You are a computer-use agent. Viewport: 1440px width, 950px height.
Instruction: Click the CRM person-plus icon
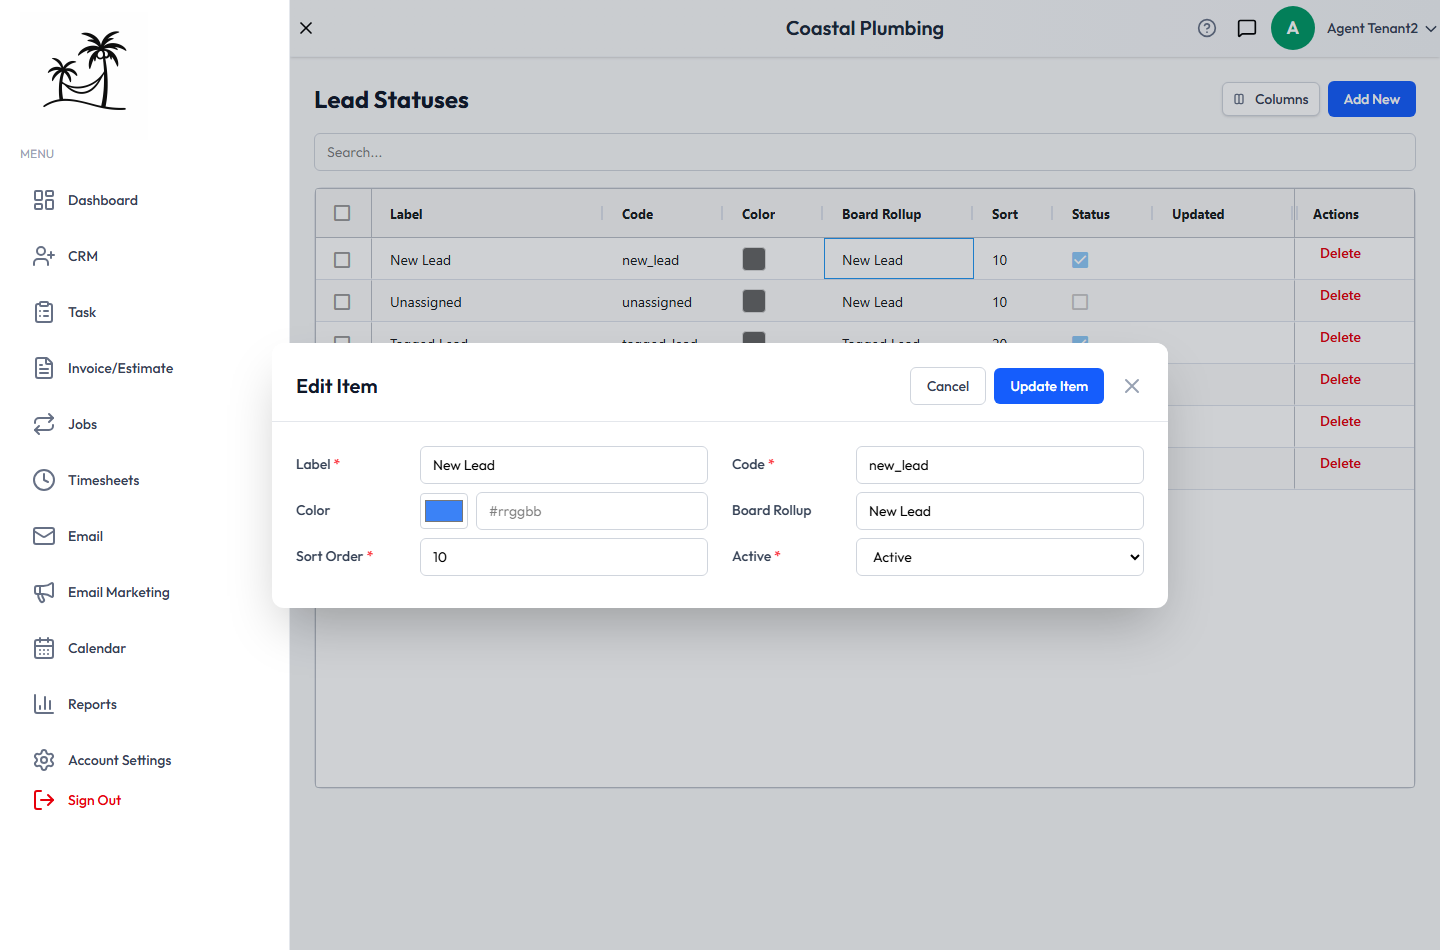point(44,256)
